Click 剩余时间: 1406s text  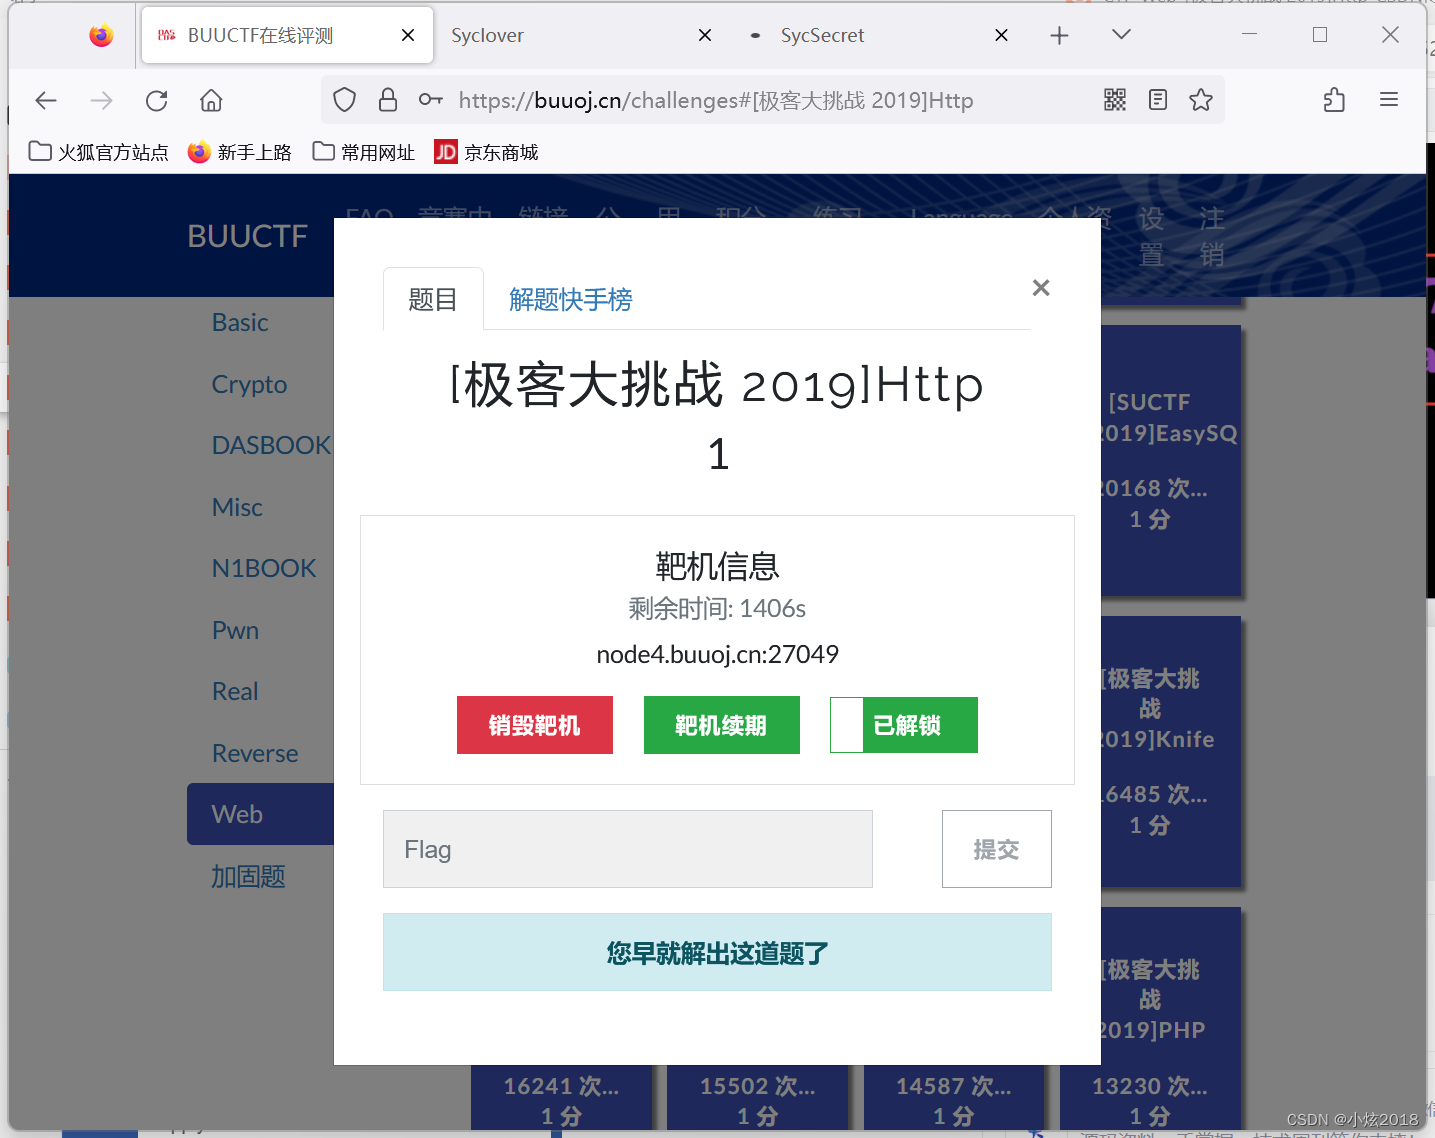coord(717,608)
